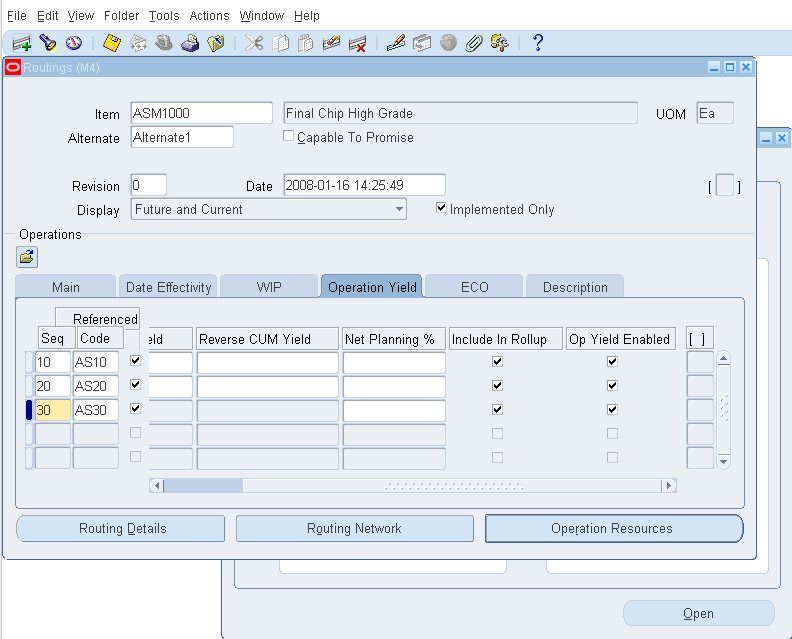The width and height of the screenshot is (792, 639).
Task: Click the vertical scrollbar down arrow
Action: pos(723,461)
